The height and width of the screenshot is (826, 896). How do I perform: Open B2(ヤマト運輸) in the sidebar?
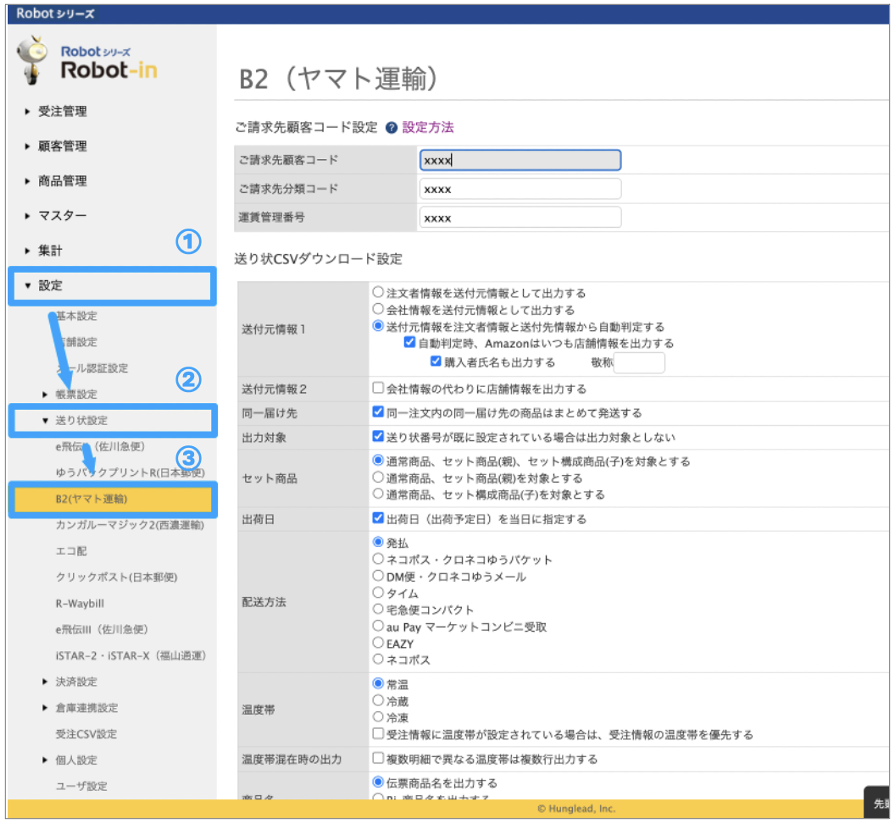(91, 498)
